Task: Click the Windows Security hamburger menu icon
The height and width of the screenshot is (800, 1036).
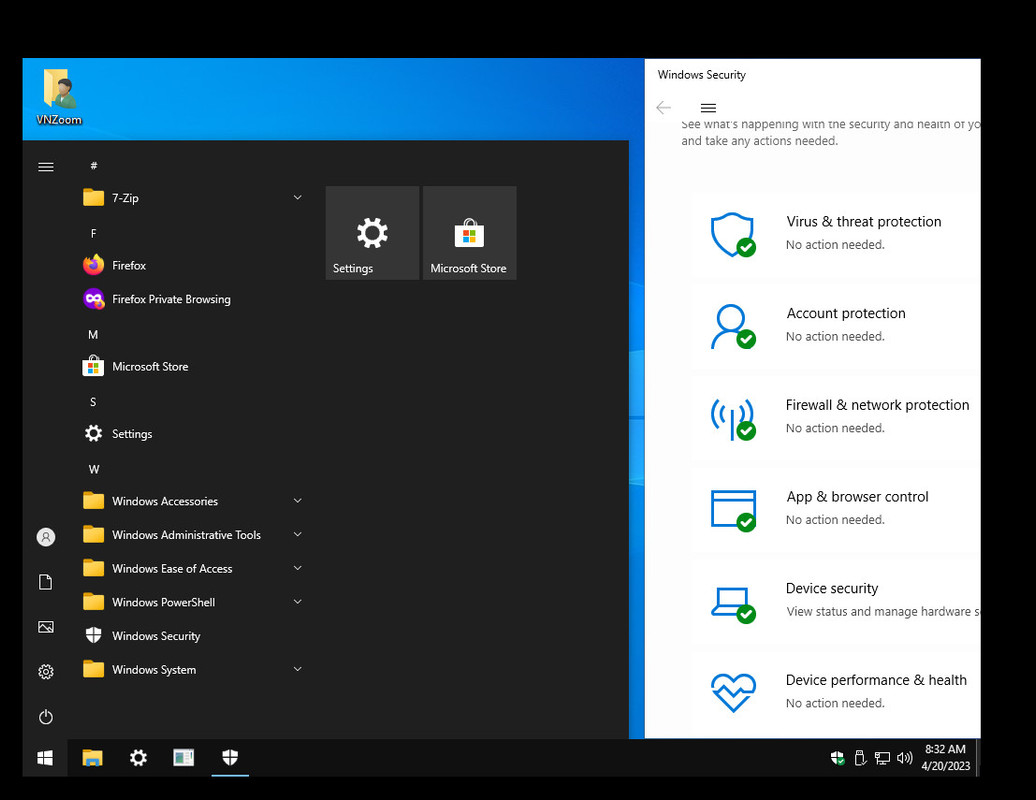Action: [x=708, y=108]
